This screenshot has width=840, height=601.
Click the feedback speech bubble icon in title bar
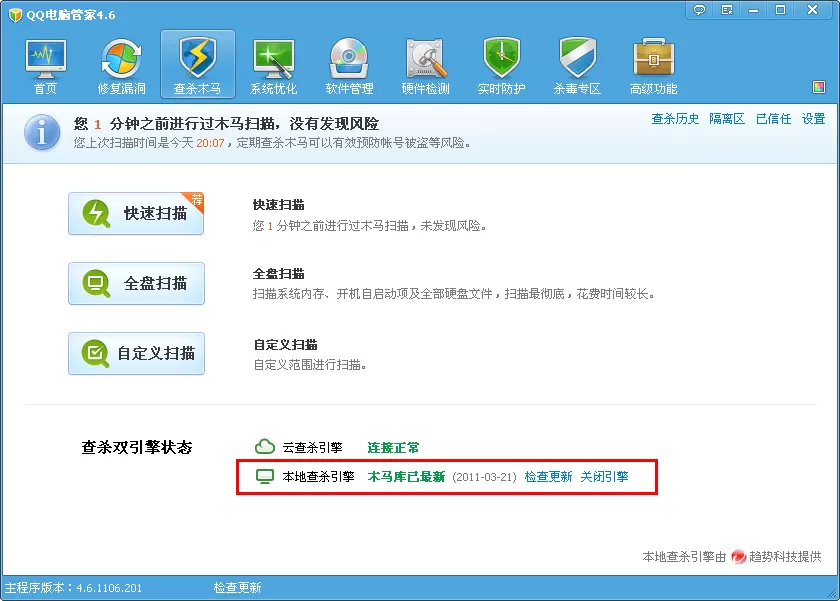[699, 10]
